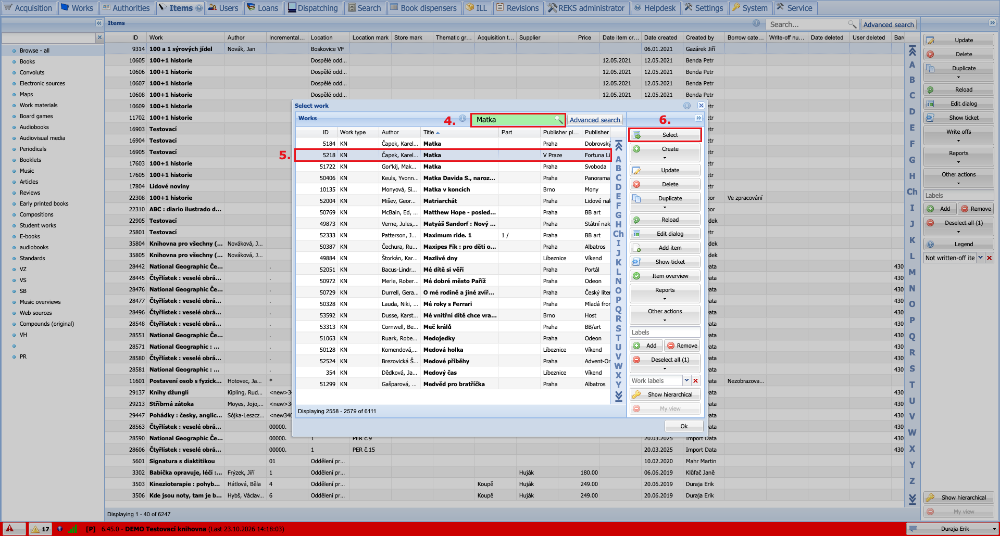Viewport: 1000px width, 536px height.
Task: Open Item overview in Select work dialog
Action: tap(665, 276)
